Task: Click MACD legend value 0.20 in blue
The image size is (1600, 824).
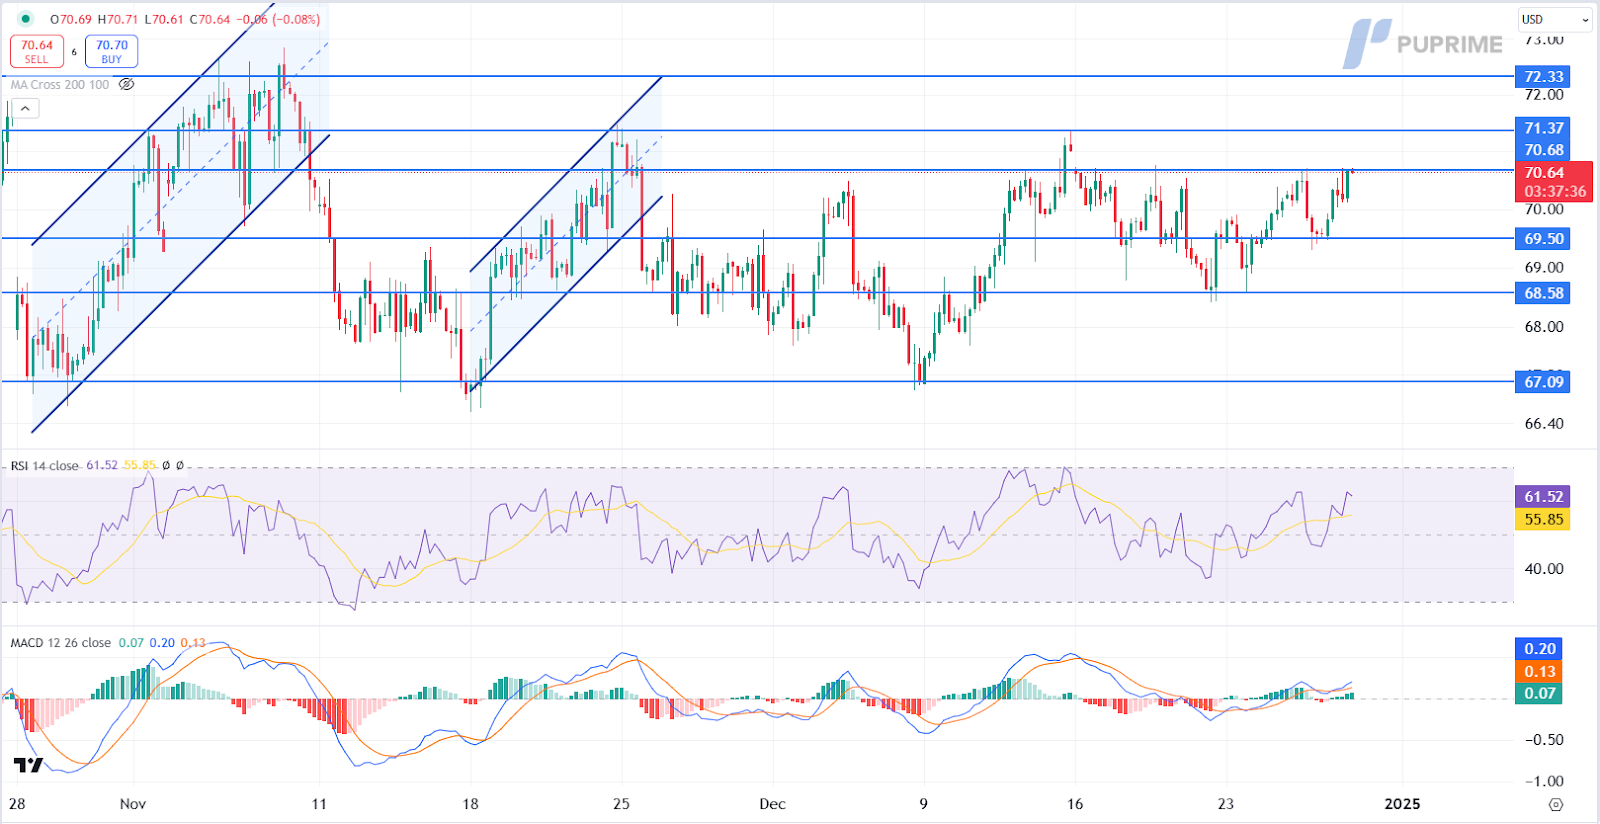Action: (x=162, y=643)
